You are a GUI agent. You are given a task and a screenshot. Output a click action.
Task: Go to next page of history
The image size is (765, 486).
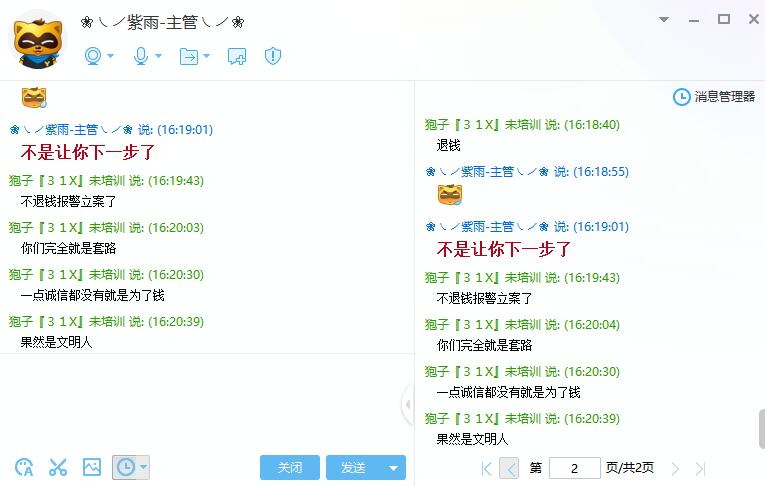[675, 469]
